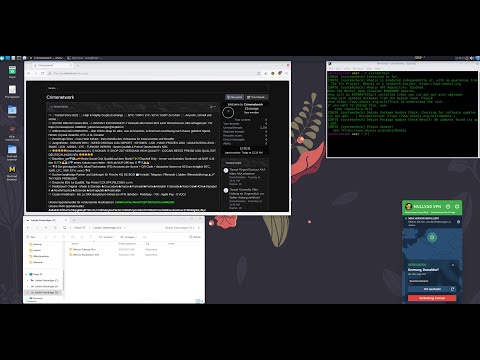Open the browser hamburger menu
This screenshot has width=480, height=360.
(287, 73)
